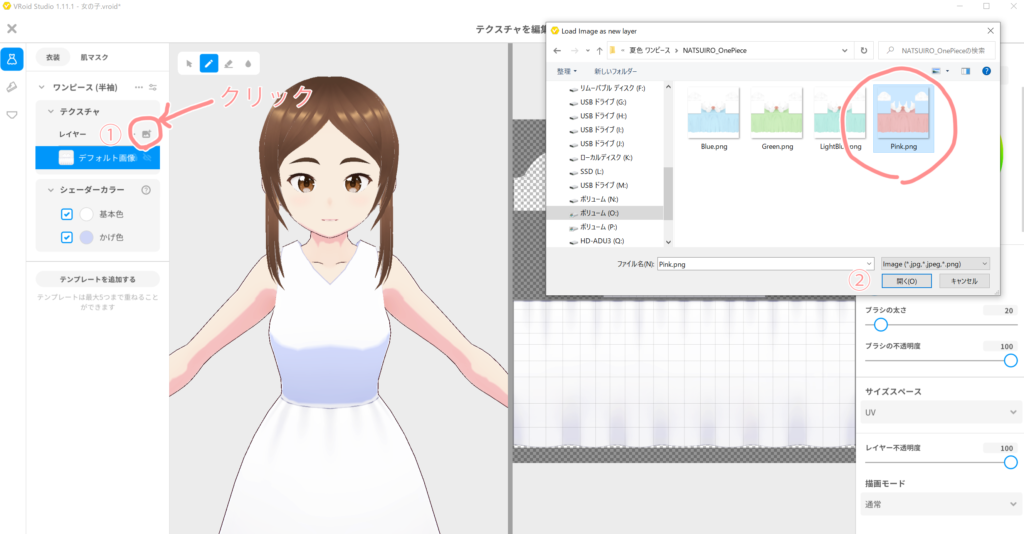
Task: Open the UV サイズスペース dropdown
Action: (939, 411)
